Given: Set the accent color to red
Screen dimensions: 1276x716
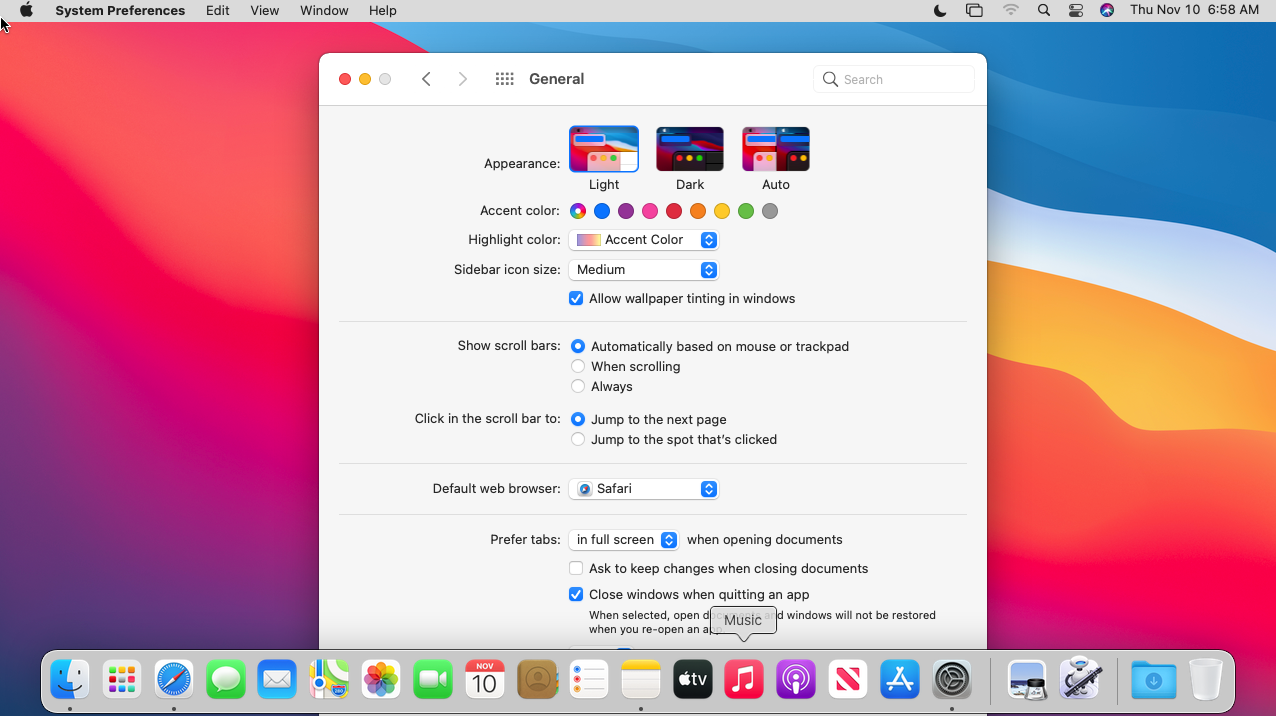Looking at the screenshot, I should coord(674,211).
